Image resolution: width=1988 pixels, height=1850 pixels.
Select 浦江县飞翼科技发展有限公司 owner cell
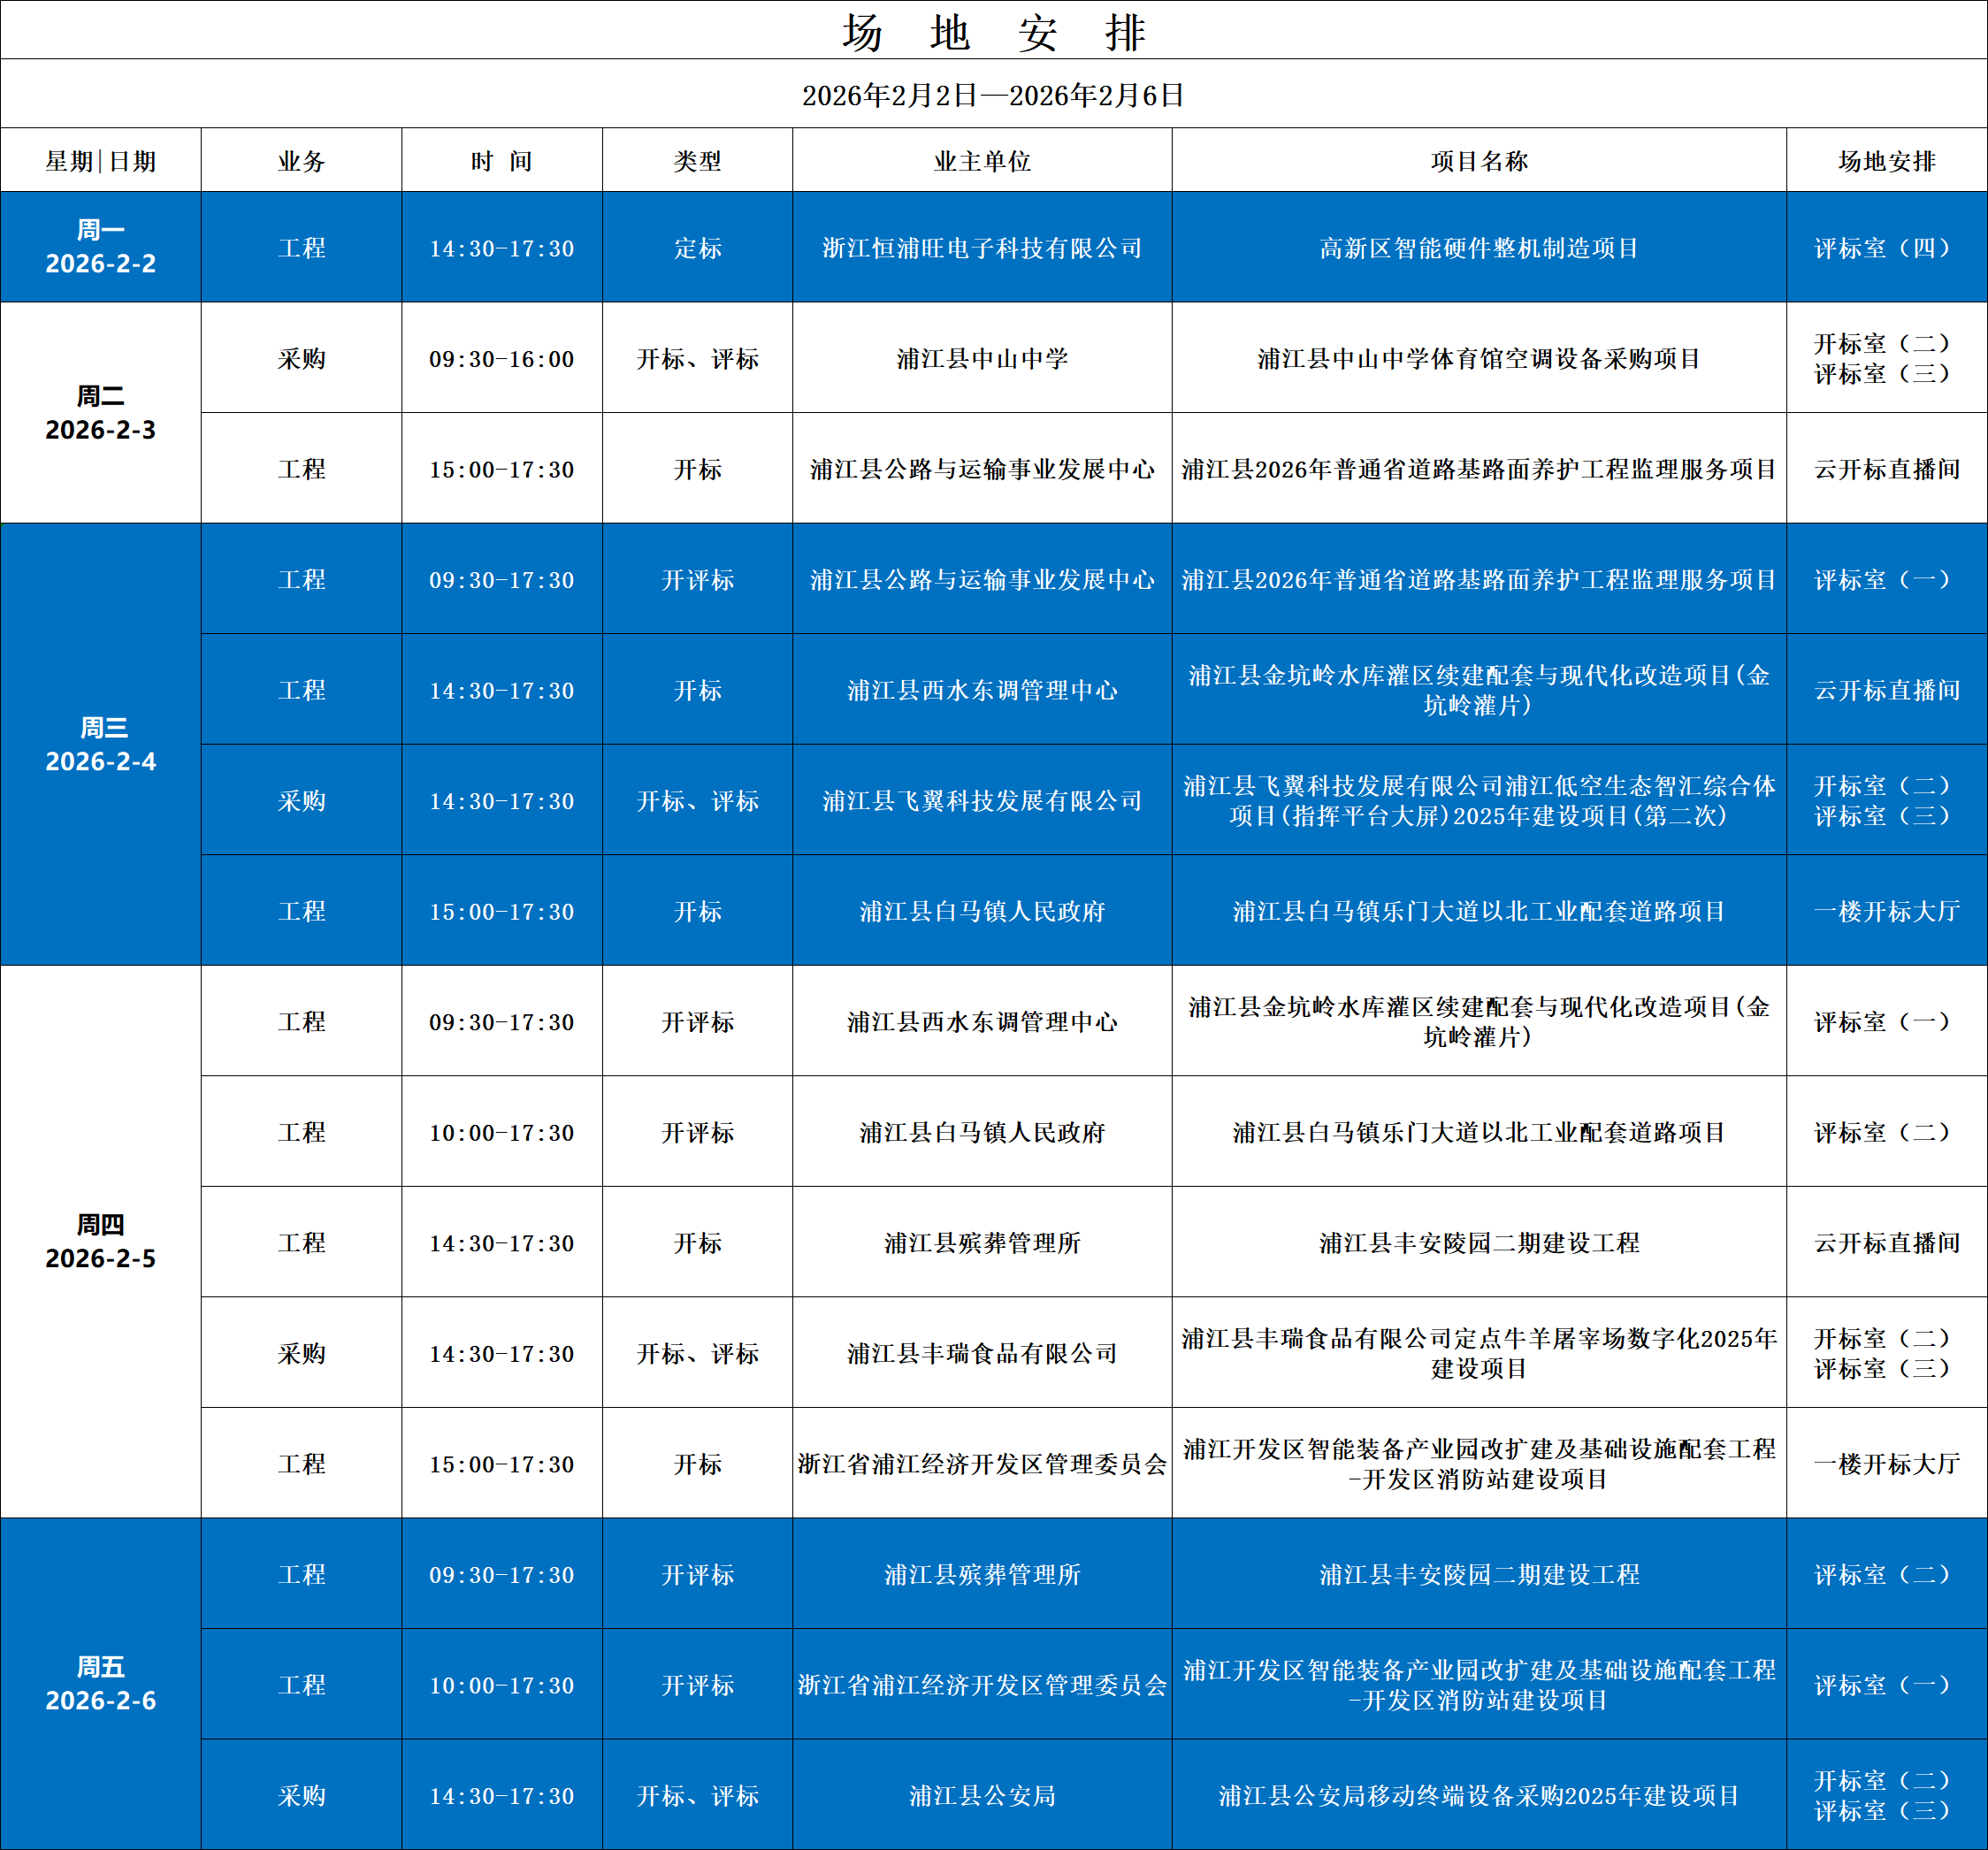982,801
